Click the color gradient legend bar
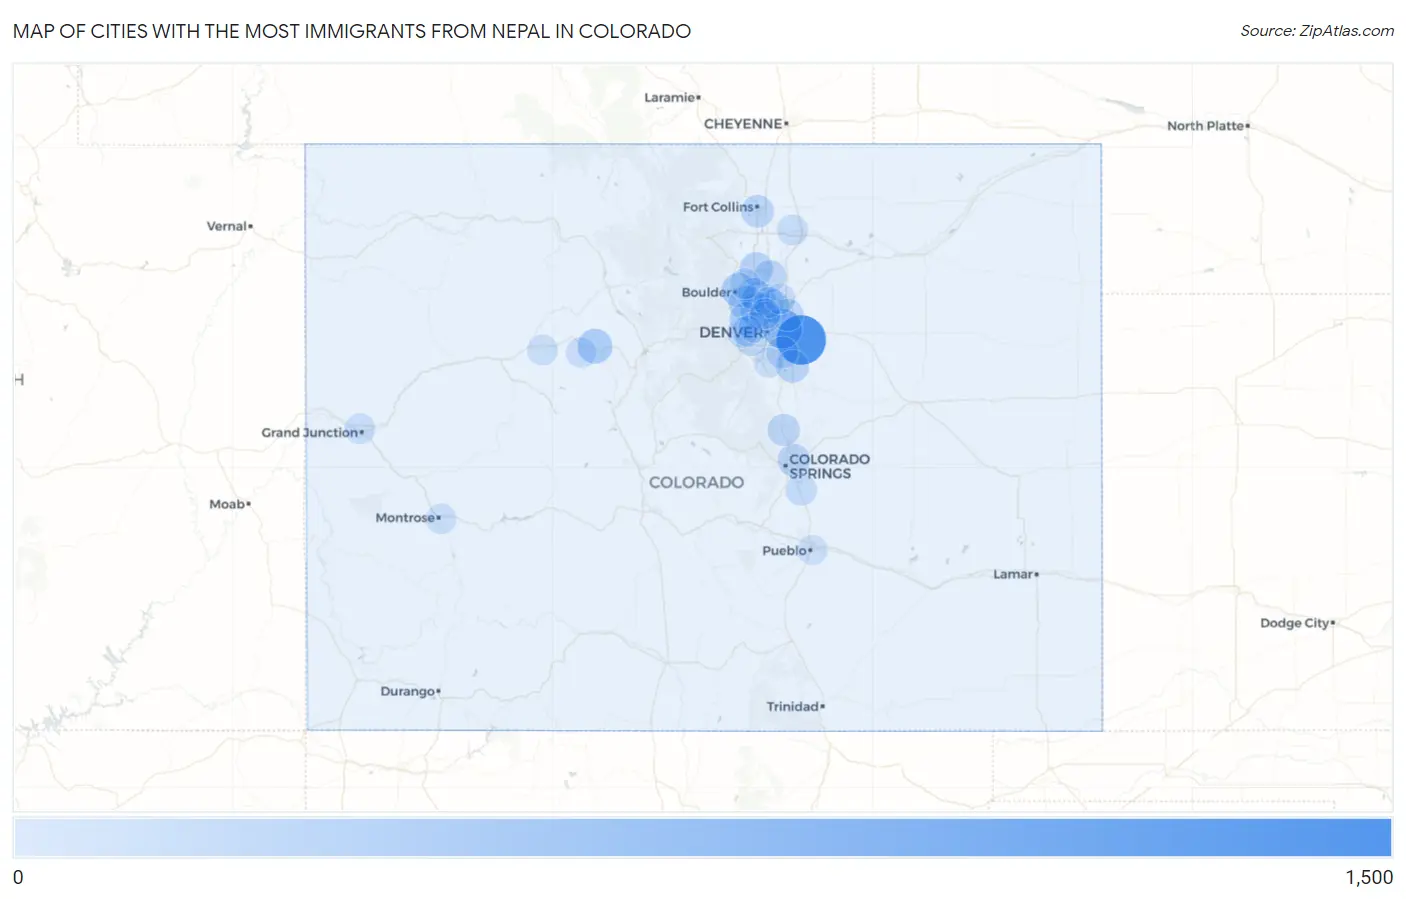Screen dimensions: 1406x899 [x=702, y=837]
